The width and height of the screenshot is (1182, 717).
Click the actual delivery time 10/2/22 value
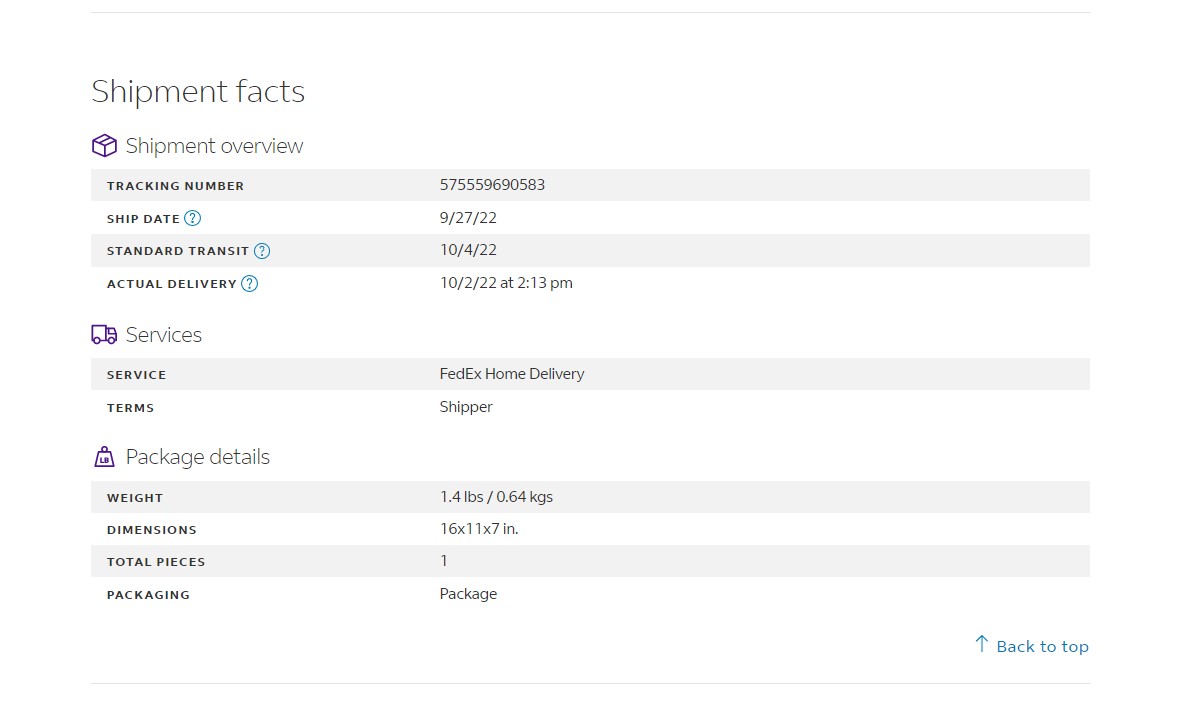[506, 283]
